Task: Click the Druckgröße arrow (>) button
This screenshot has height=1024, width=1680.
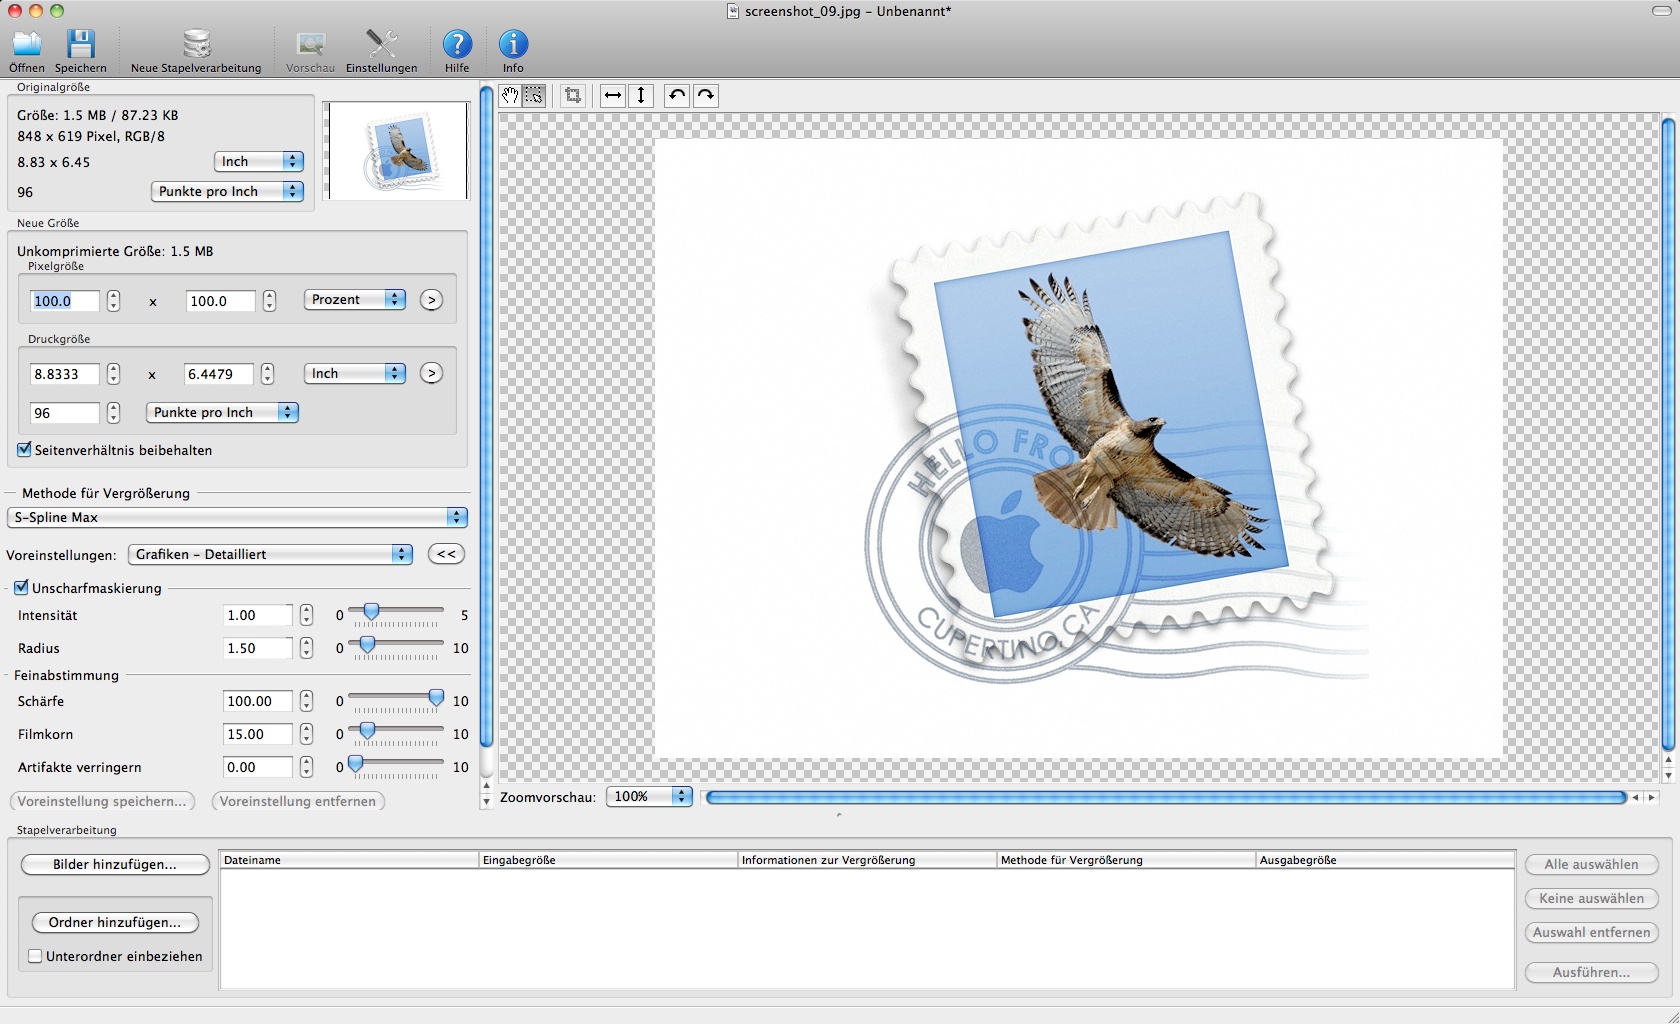Action: click(x=431, y=373)
